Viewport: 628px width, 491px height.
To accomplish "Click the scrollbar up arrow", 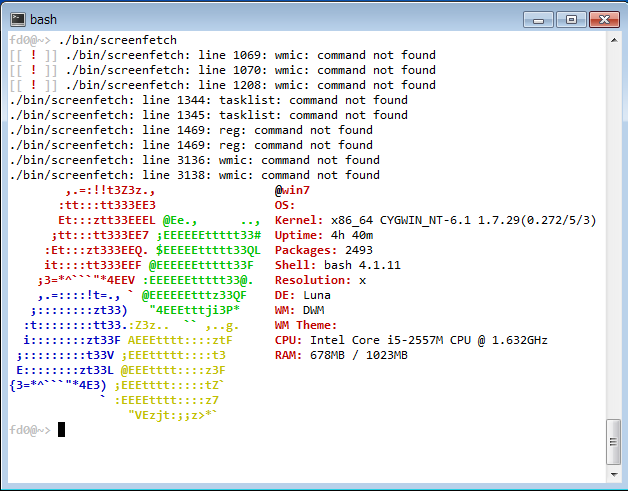I will click(x=614, y=40).
